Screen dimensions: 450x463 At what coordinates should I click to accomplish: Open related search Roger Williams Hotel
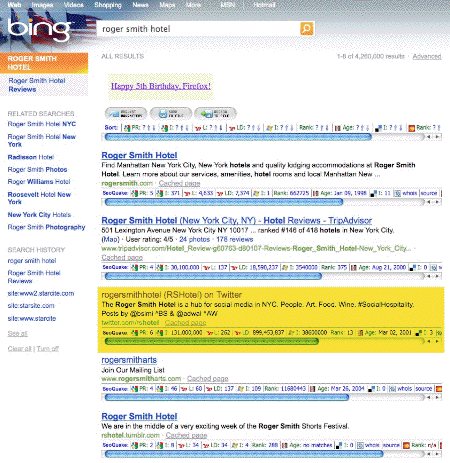point(39,182)
